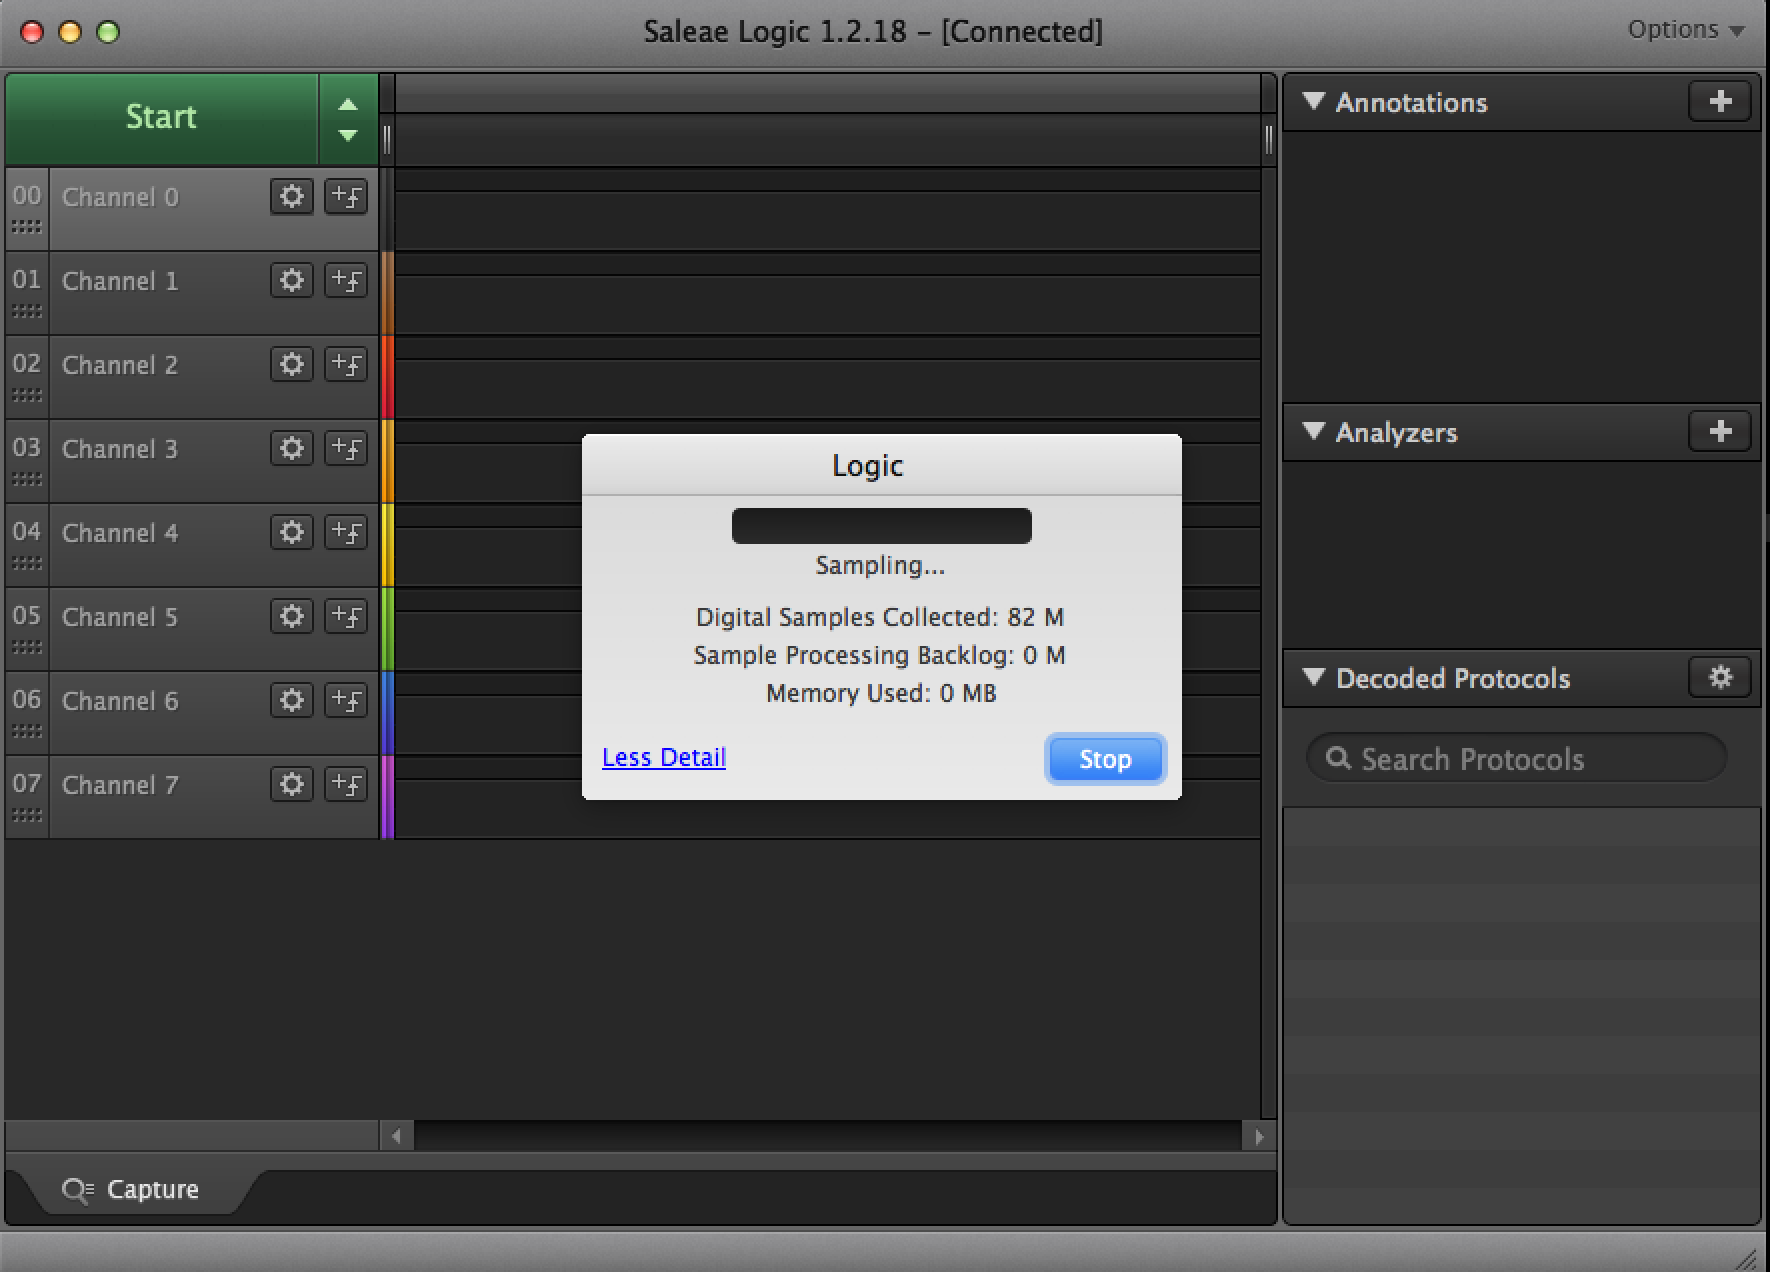Add a new analyzer with plus icon
1770x1272 pixels.
coord(1719,432)
